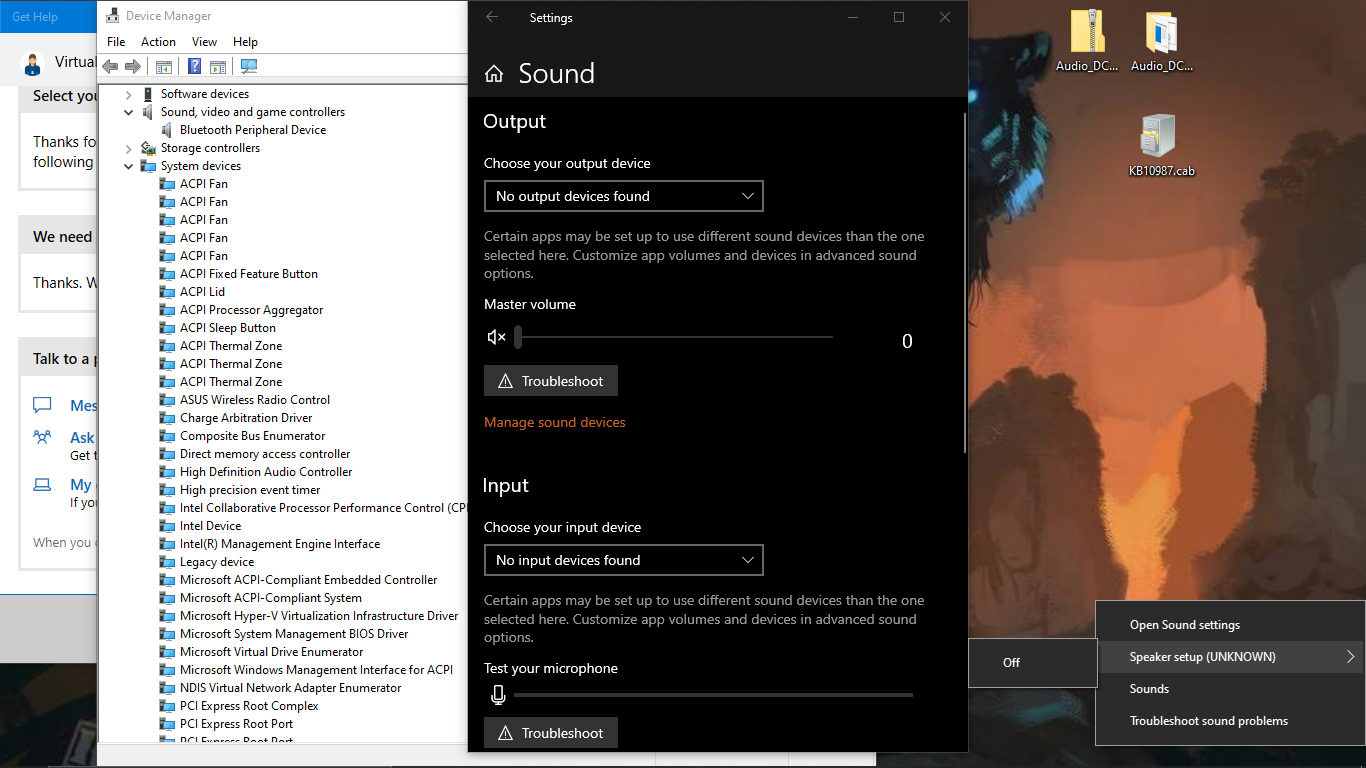The image size is (1366, 768).
Task: Click the Back arrow in Device Manager toolbar
Action: (x=110, y=67)
